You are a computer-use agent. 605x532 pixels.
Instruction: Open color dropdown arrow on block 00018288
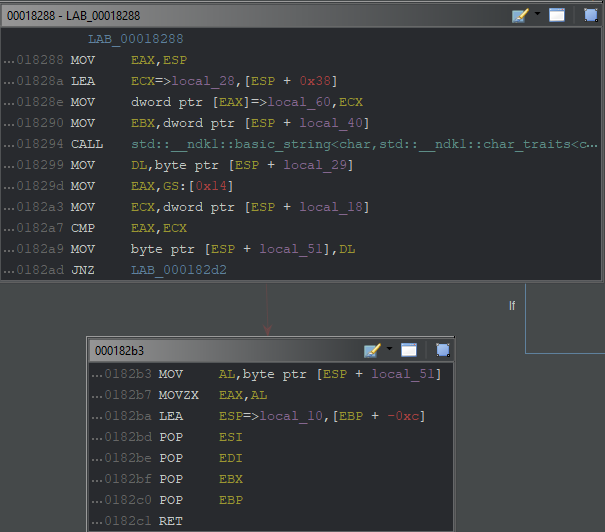(x=537, y=15)
